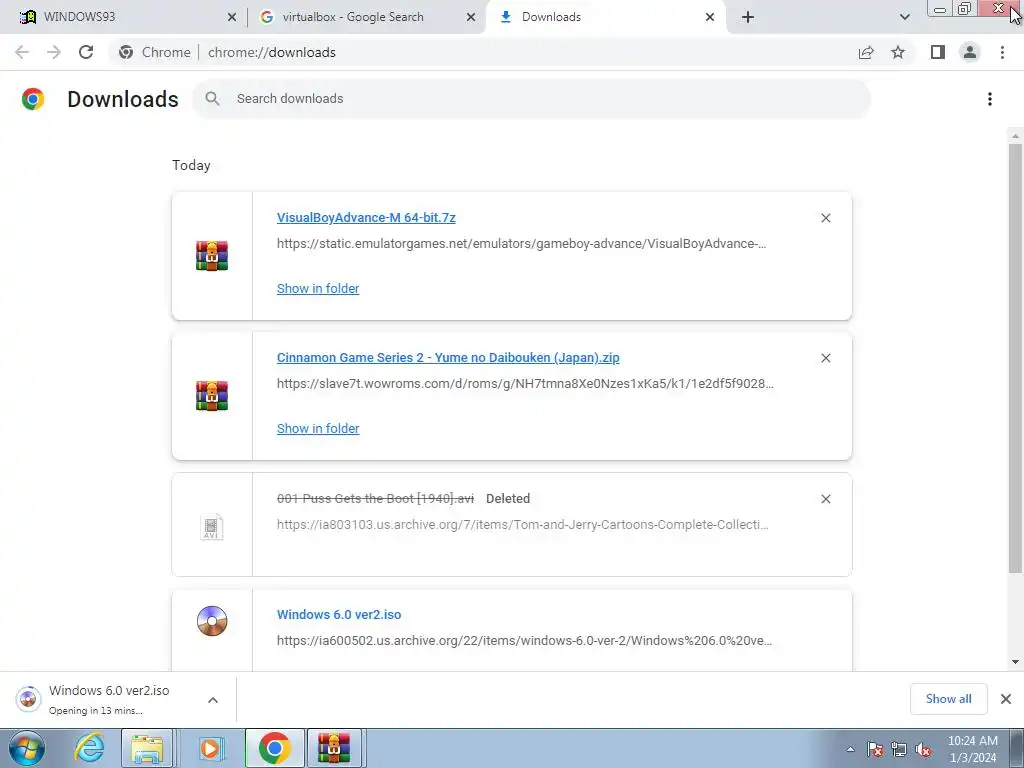Viewport: 1024px width, 768px height.
Task: Click the disc icon of Windows 6.0 ver2.iso
Action: pyautogui.click(x=212, y=620)
